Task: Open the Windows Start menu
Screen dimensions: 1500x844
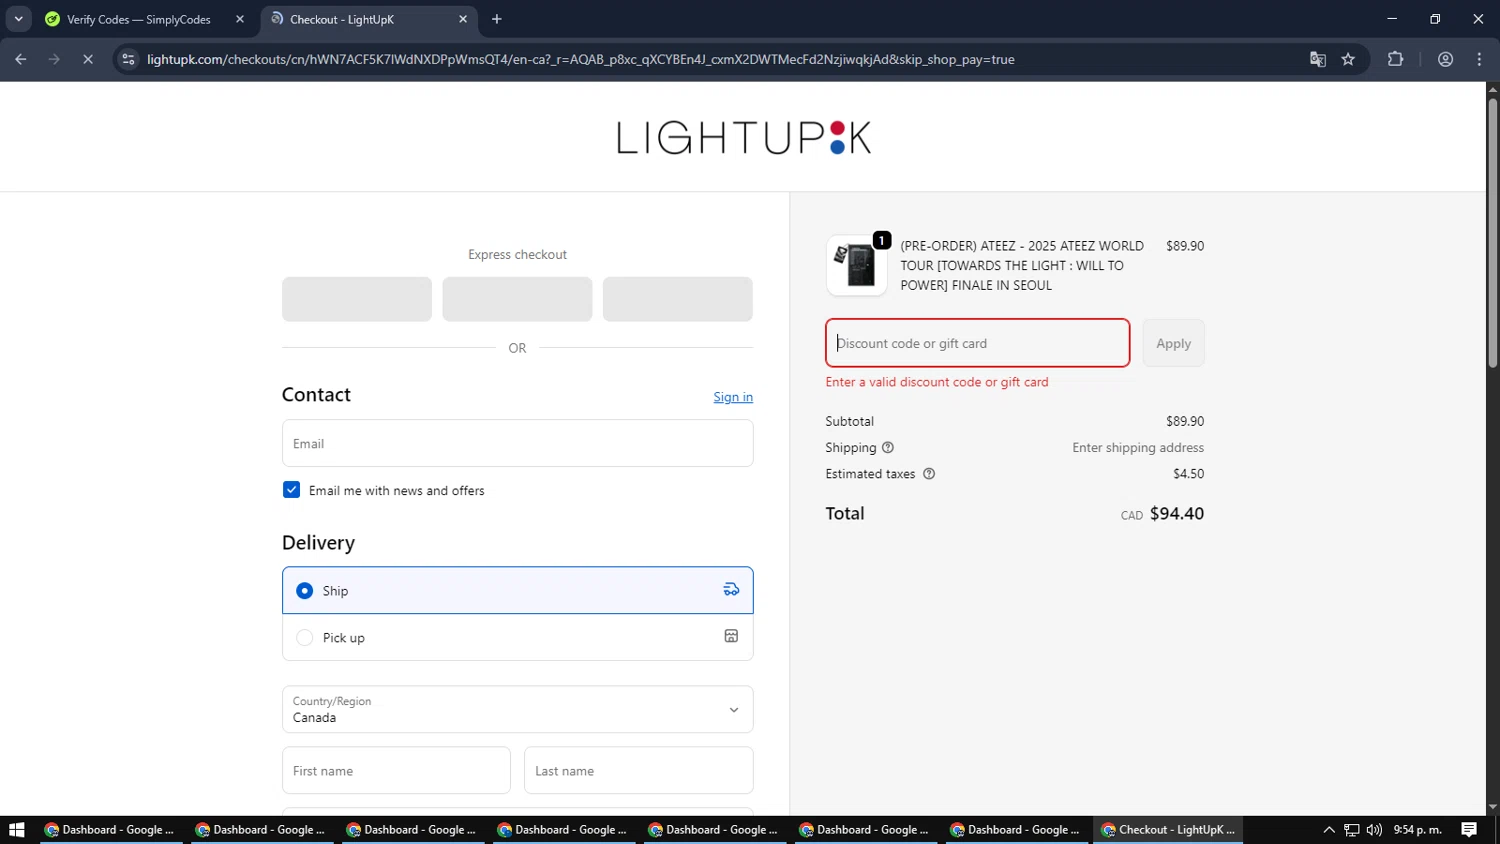Action: point(16,830)
